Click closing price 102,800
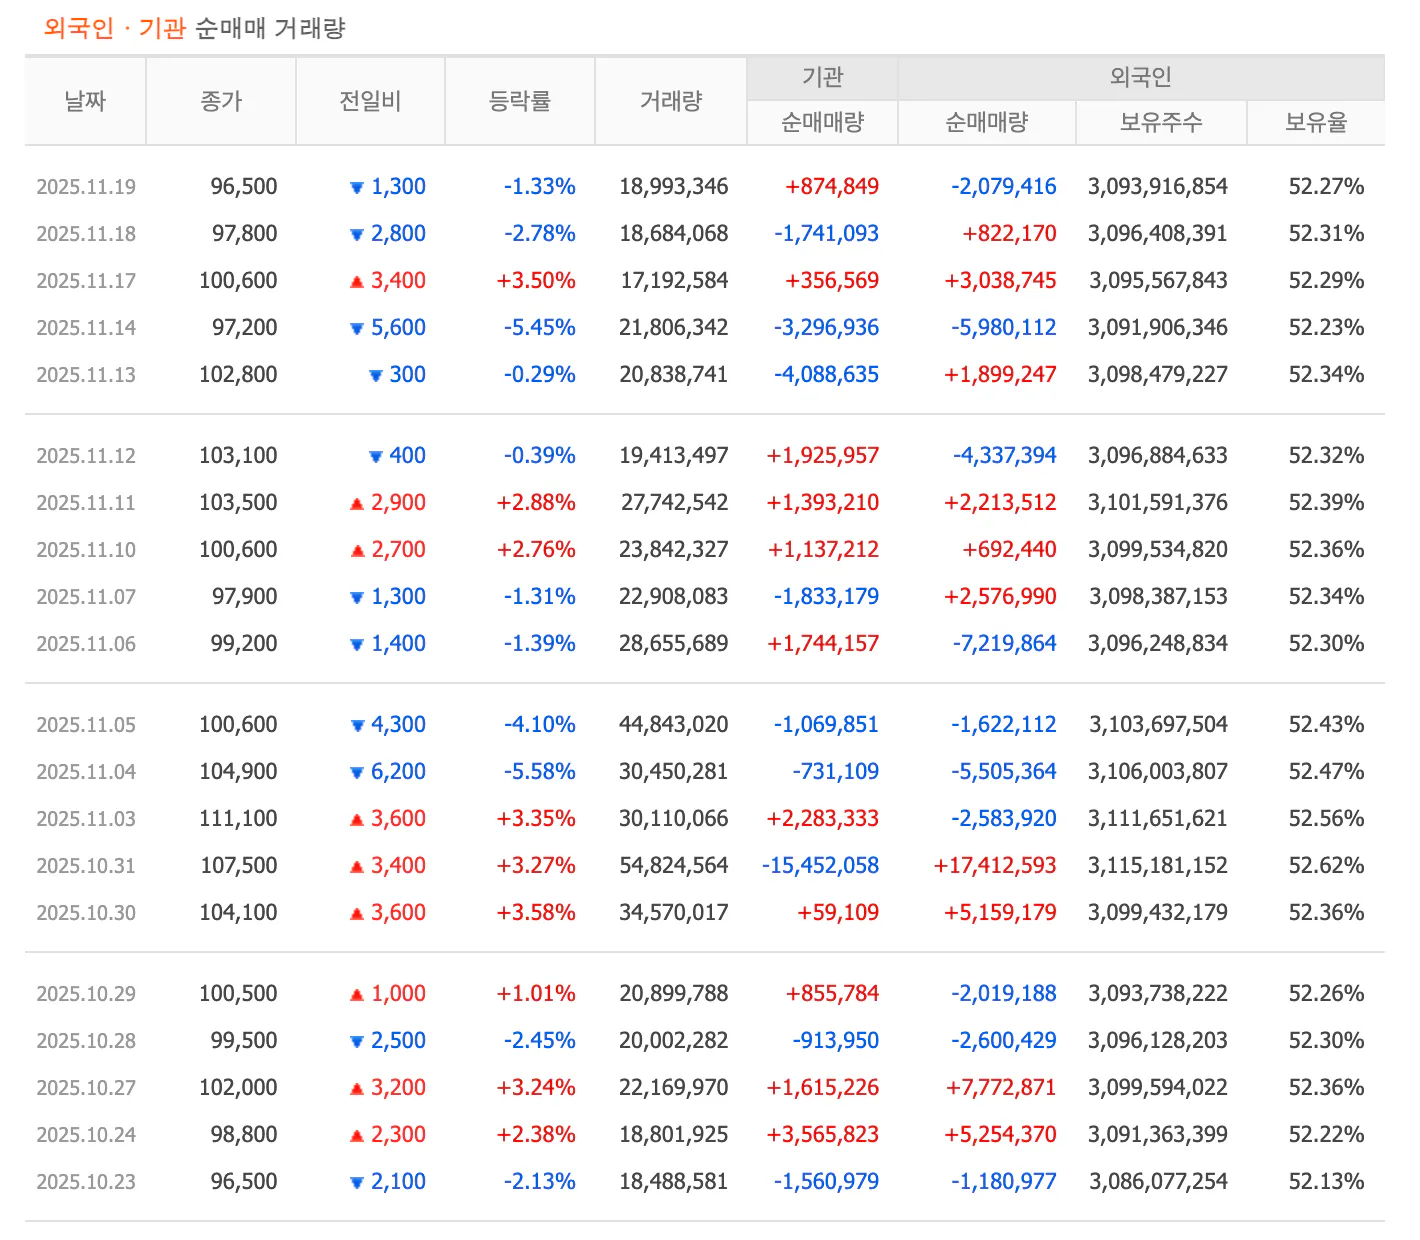Screen dimensions: 1420x1240 (238, 375)
